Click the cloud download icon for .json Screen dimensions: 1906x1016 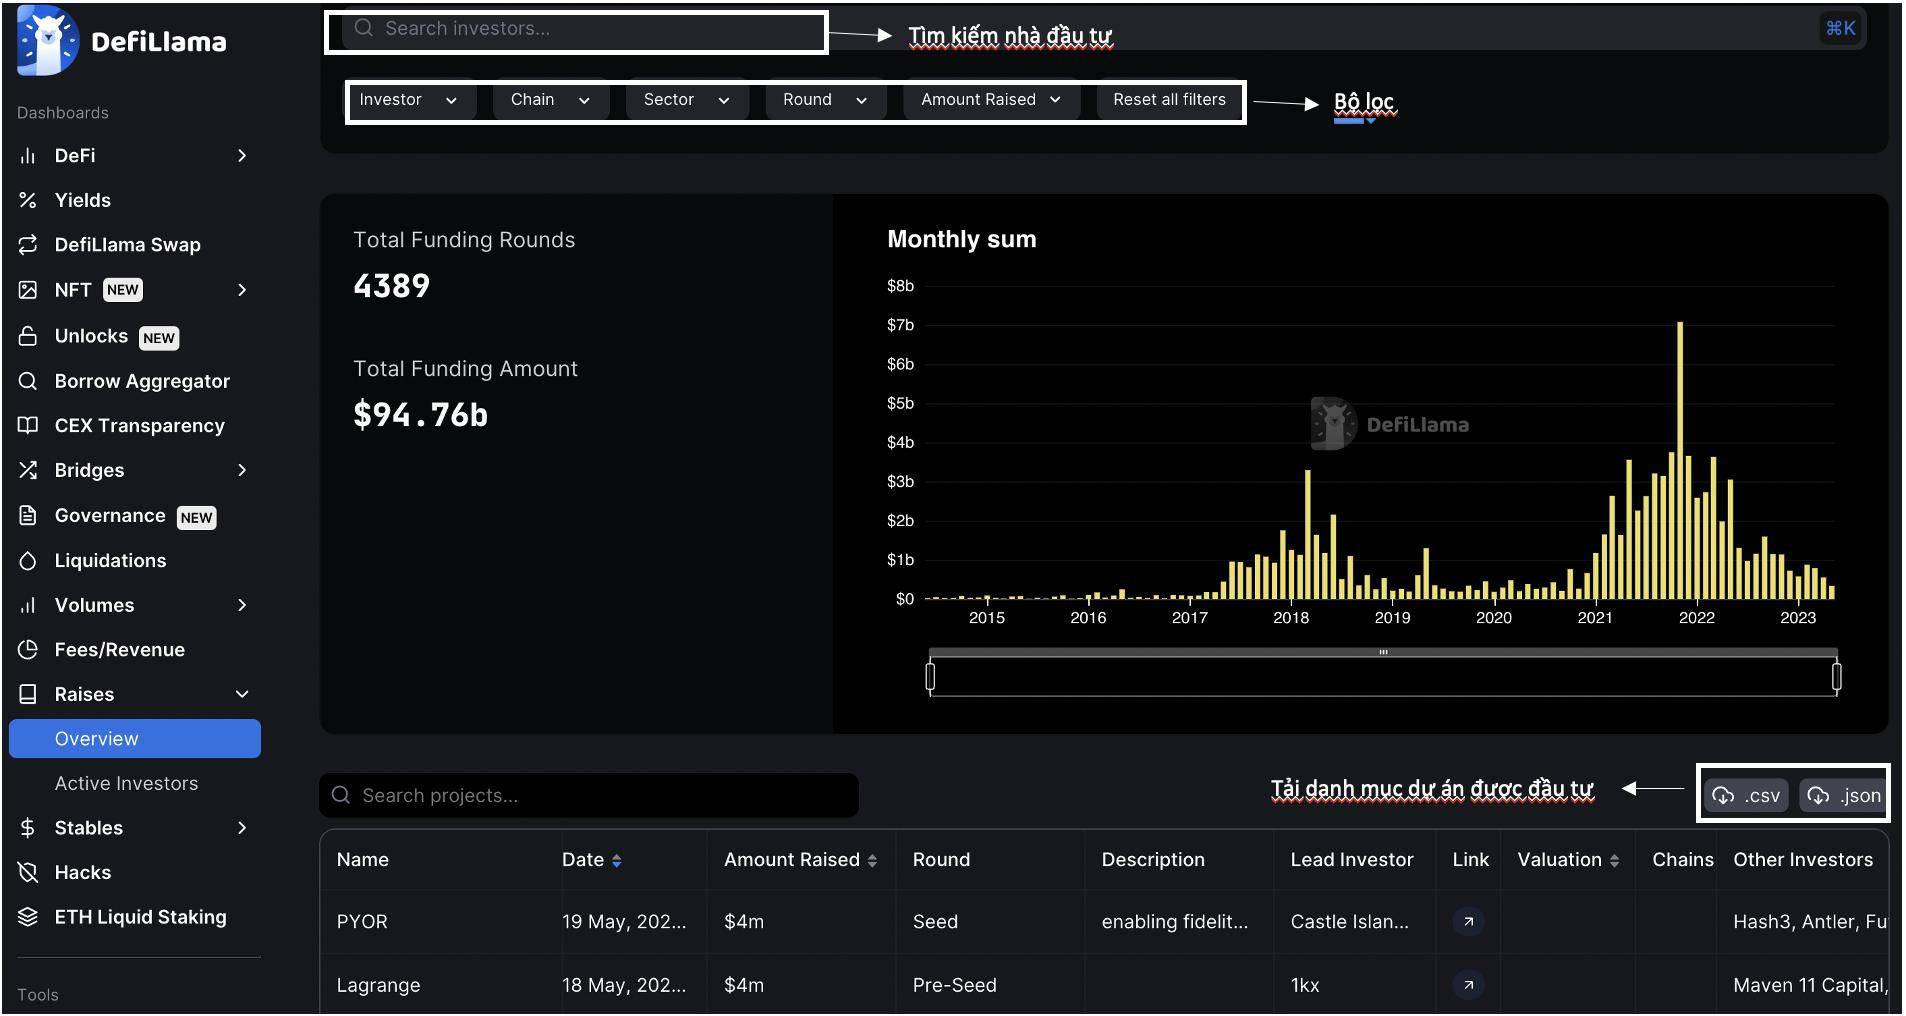coord(1818,795)
